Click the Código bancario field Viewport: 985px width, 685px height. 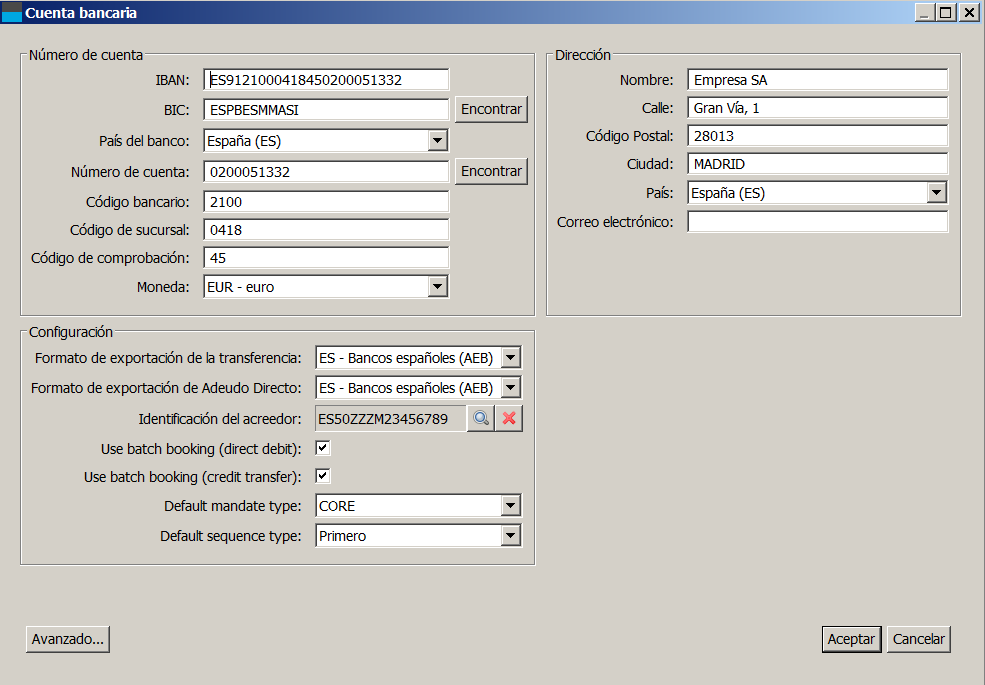[326, 202]
